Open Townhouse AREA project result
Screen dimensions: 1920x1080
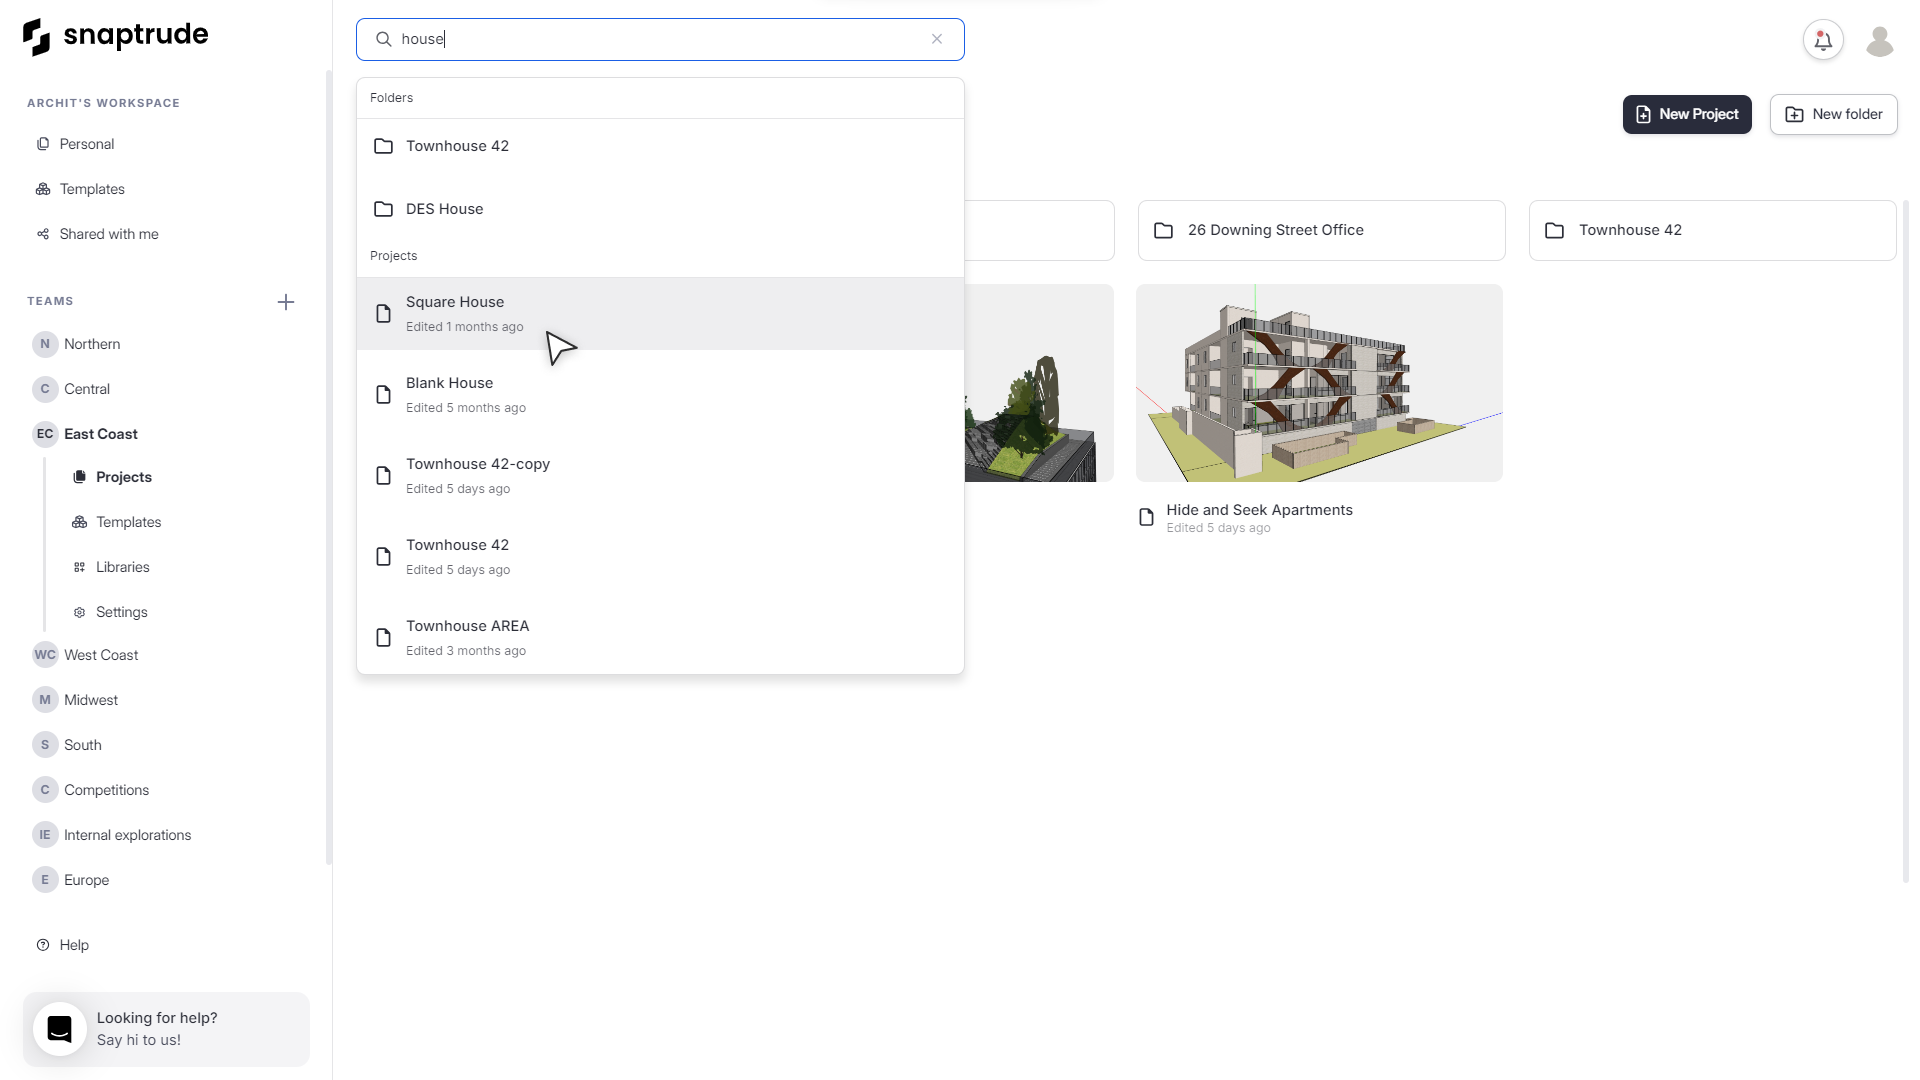point(660,637)
